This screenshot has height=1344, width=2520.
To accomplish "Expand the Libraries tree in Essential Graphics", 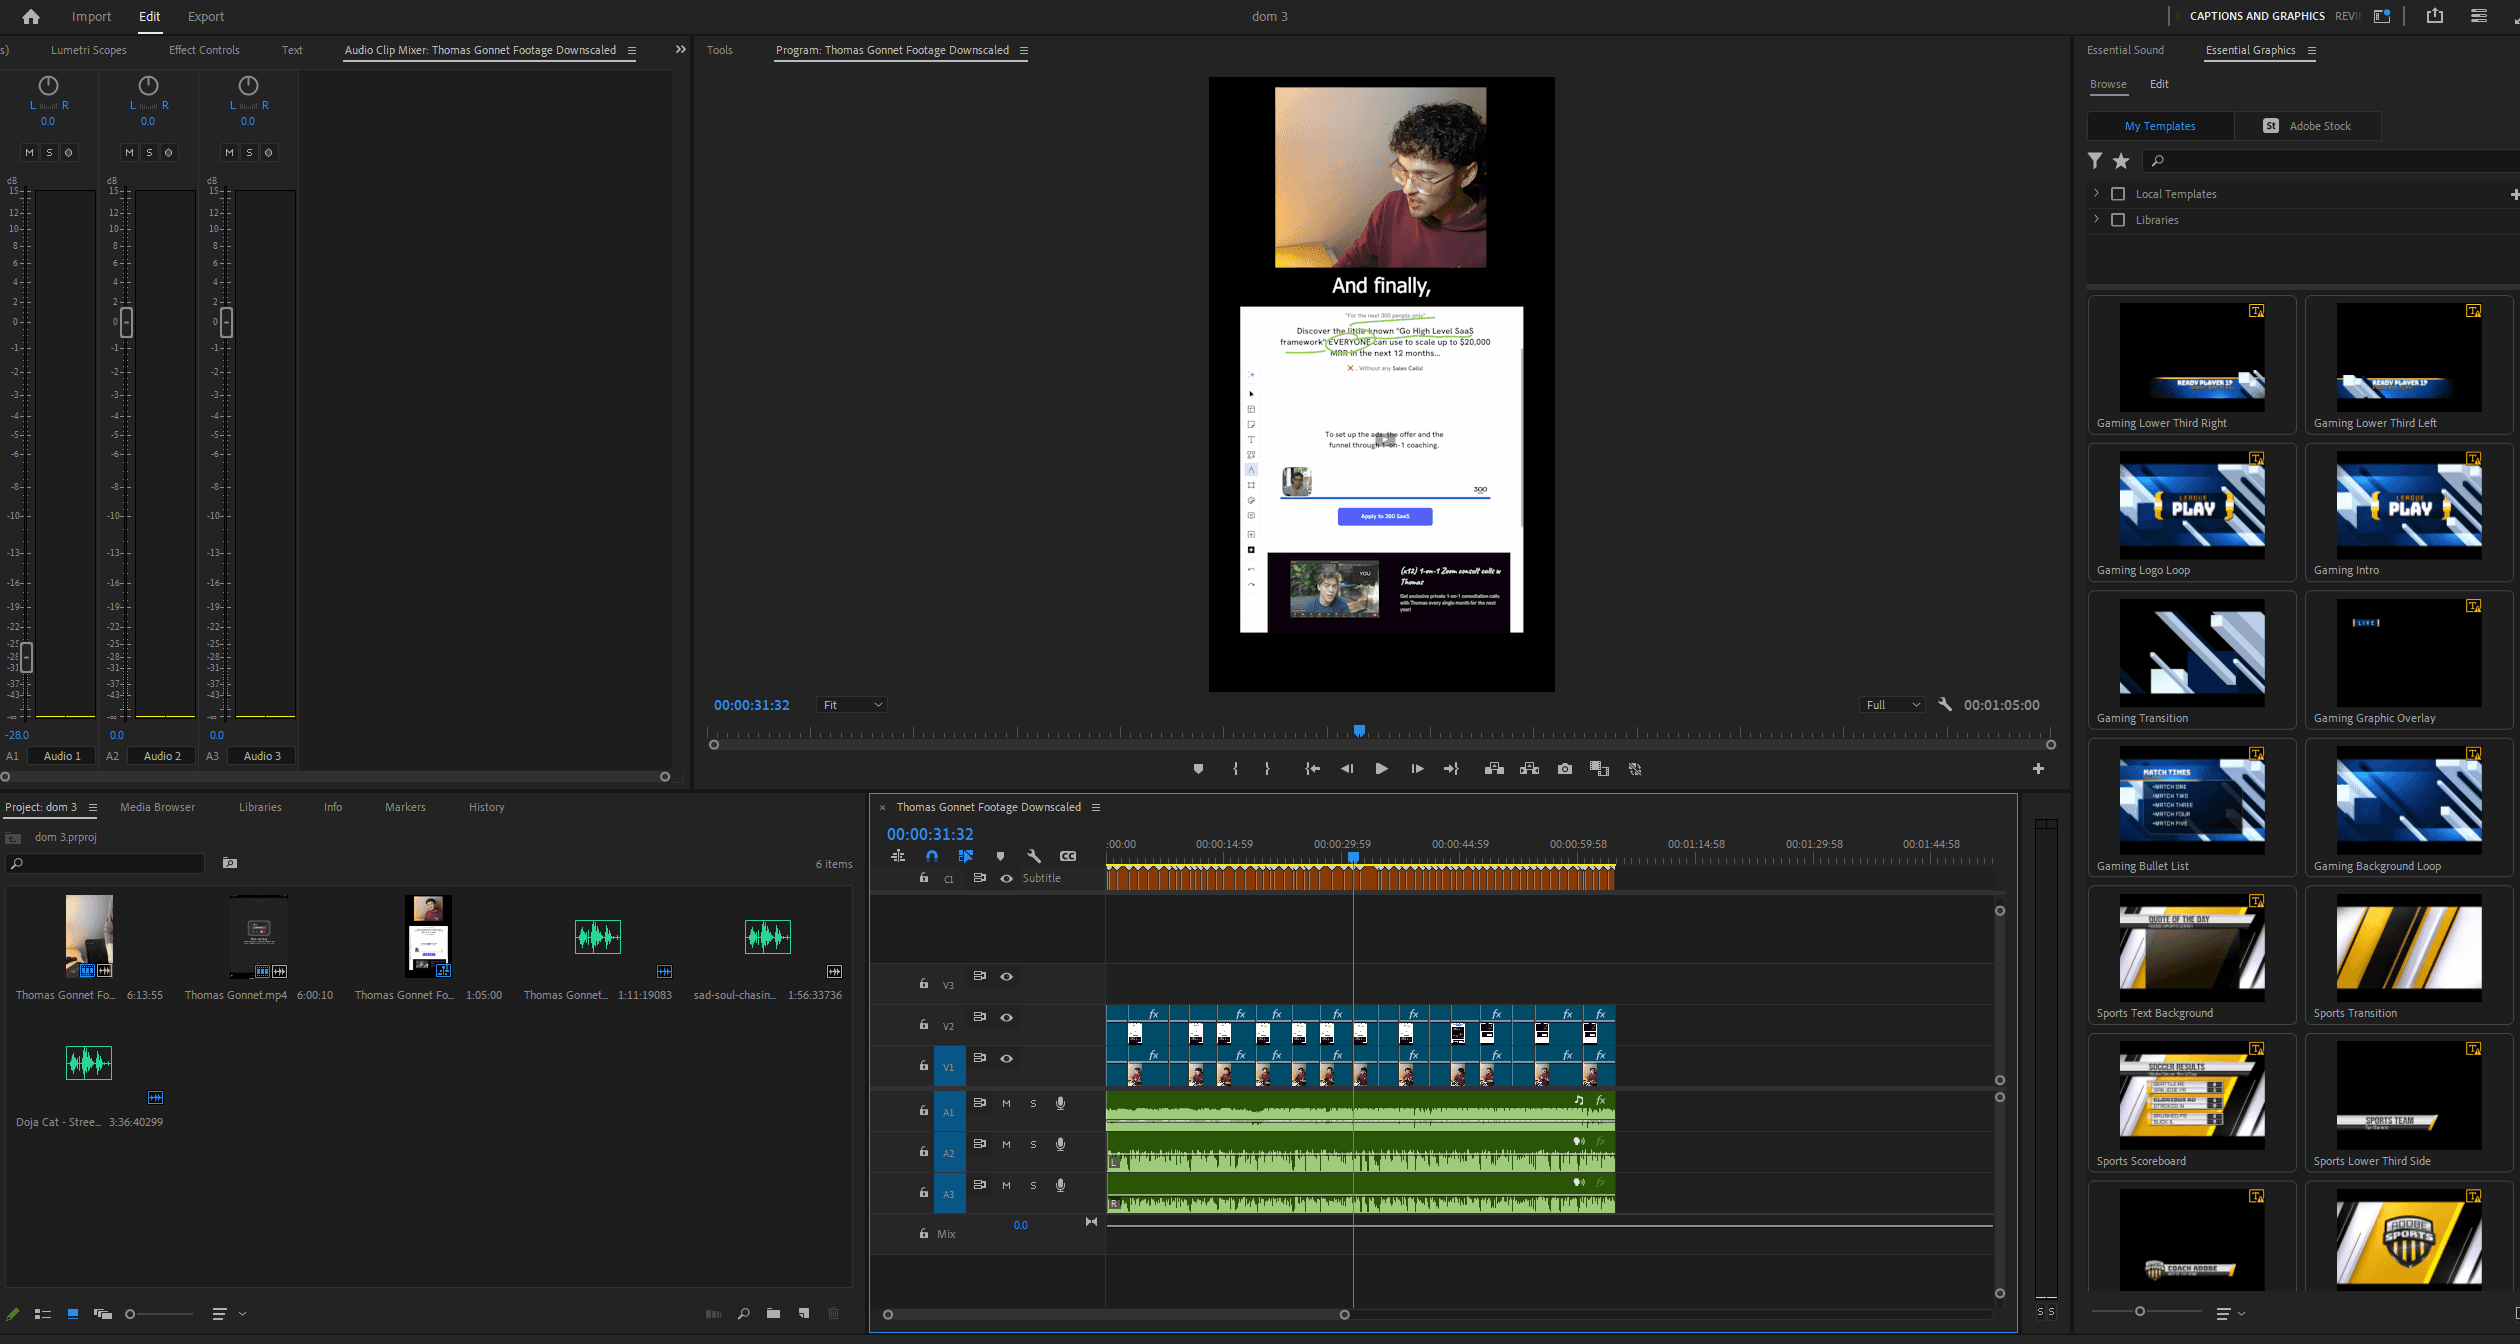I will point(2096,219).
